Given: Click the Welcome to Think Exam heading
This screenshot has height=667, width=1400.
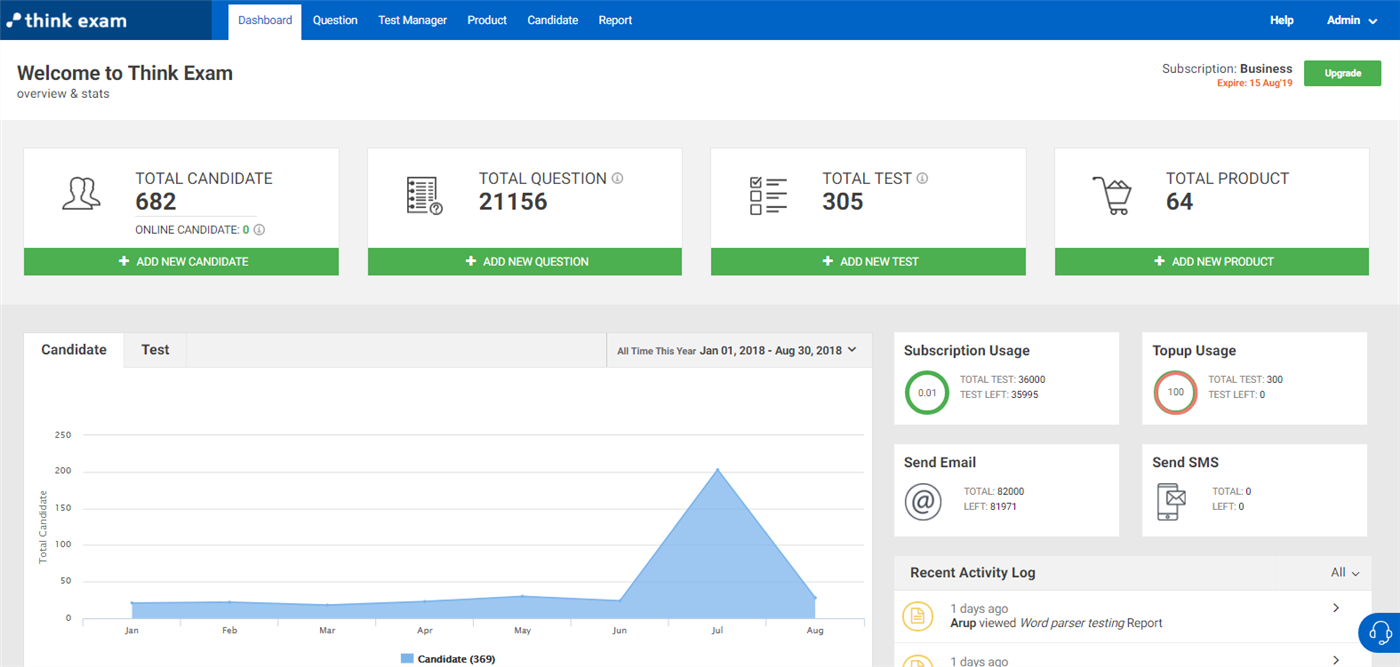Looking at the screenshot, I should (125, 73).
